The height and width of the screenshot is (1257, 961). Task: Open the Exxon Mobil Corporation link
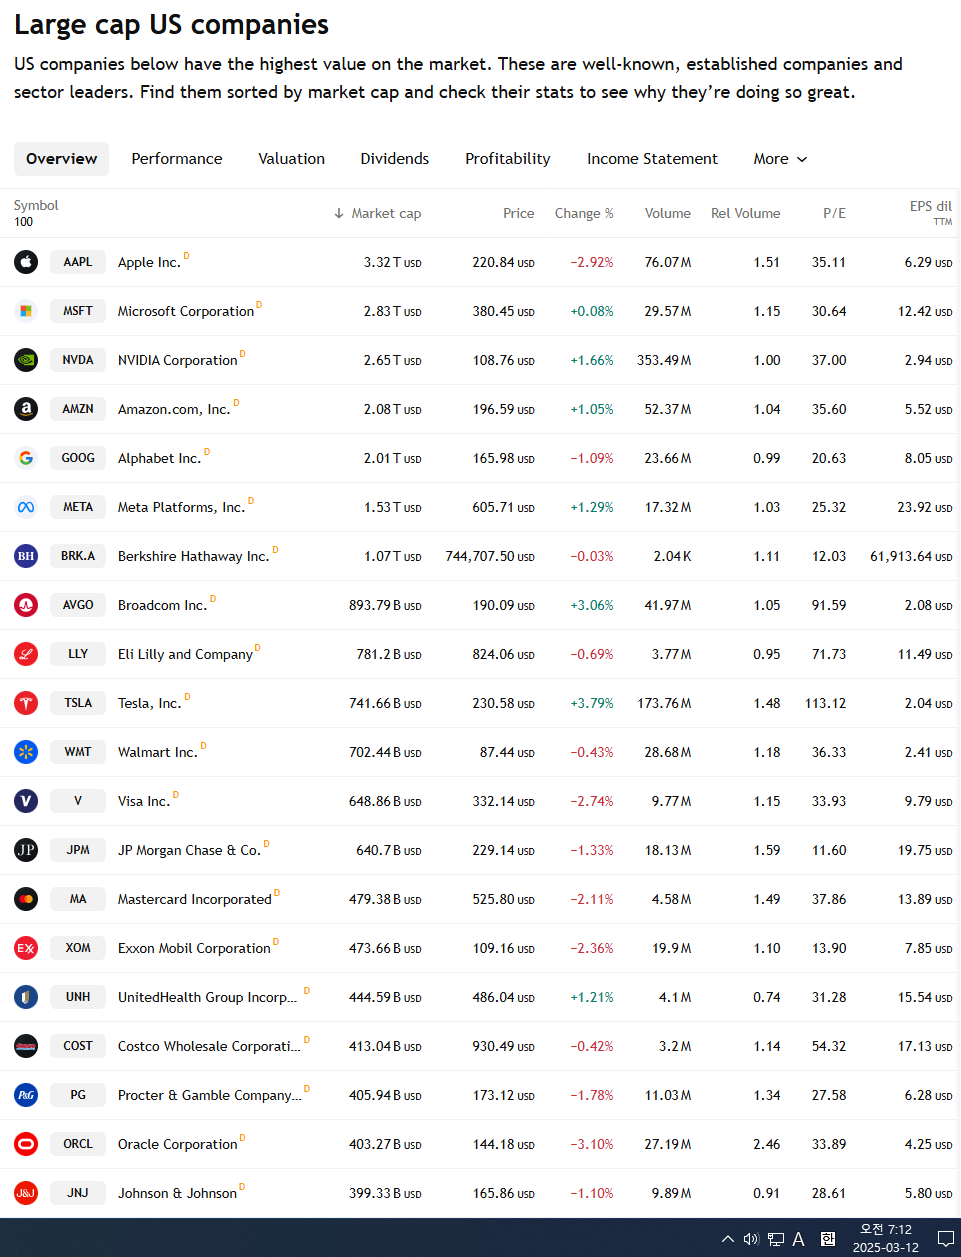194,949
